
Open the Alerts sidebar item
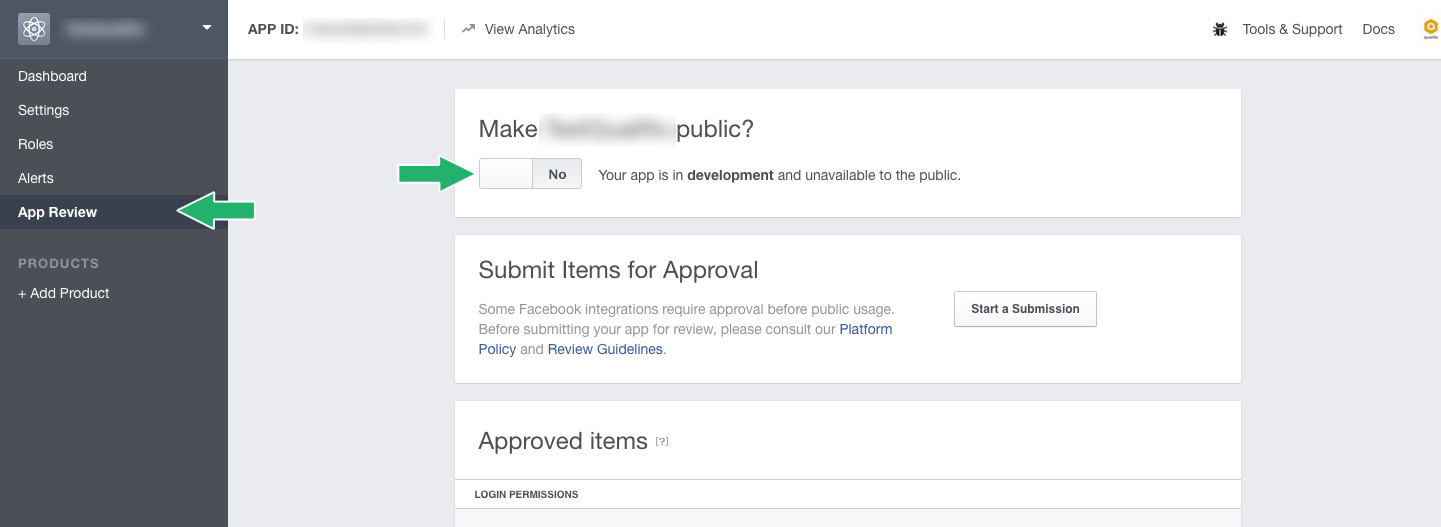click(36, 178)
